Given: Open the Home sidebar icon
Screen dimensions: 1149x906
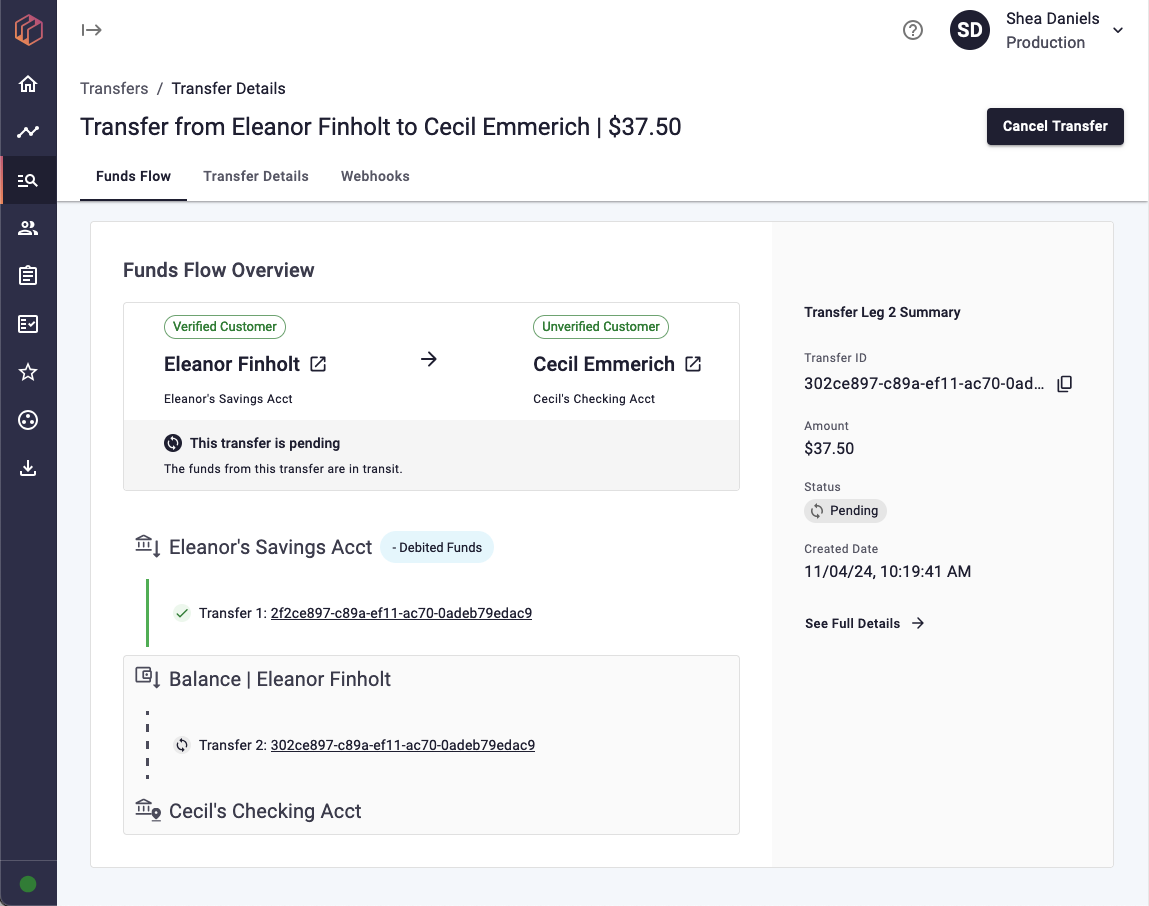Looking at the screenshot, I should pyautogui.click(x=28, y=84).
